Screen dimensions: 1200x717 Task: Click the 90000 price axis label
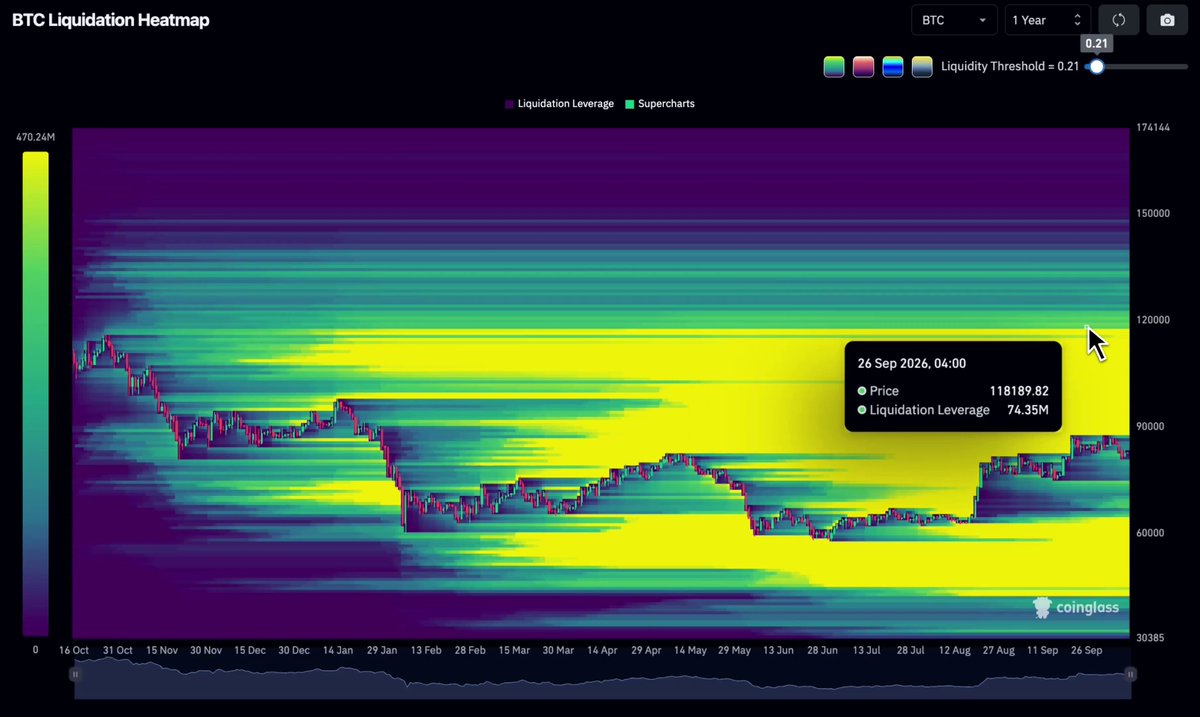[x=1152, y=427]
